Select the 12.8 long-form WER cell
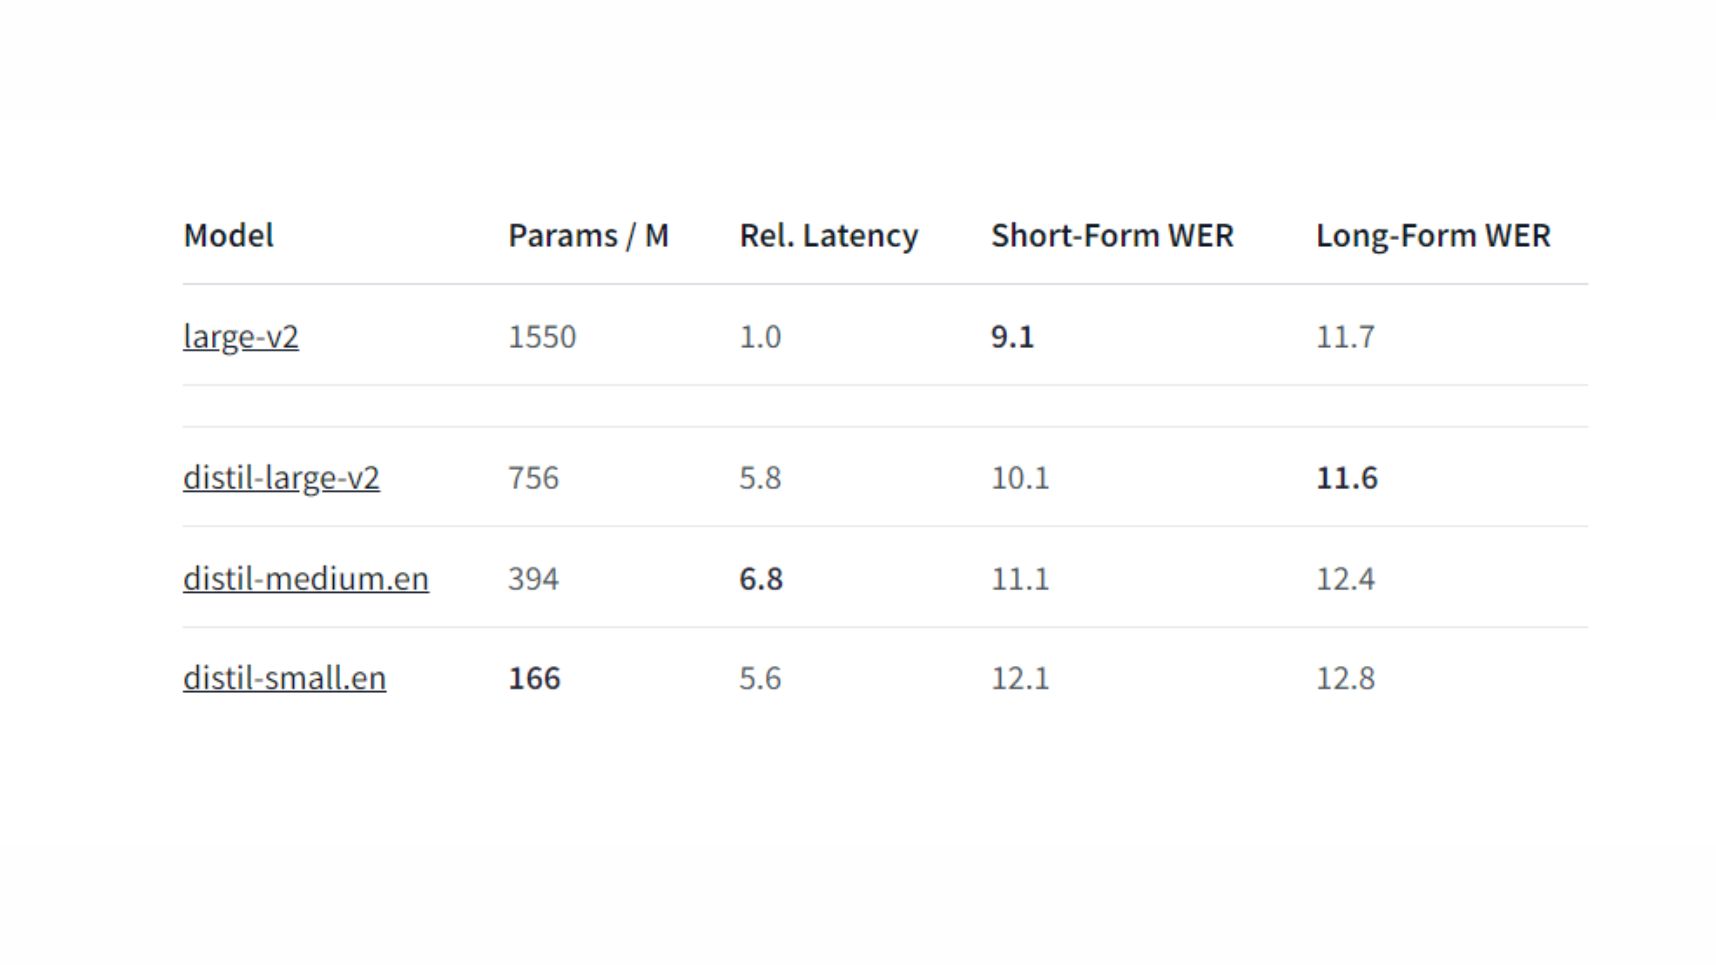 point(1345,679)
